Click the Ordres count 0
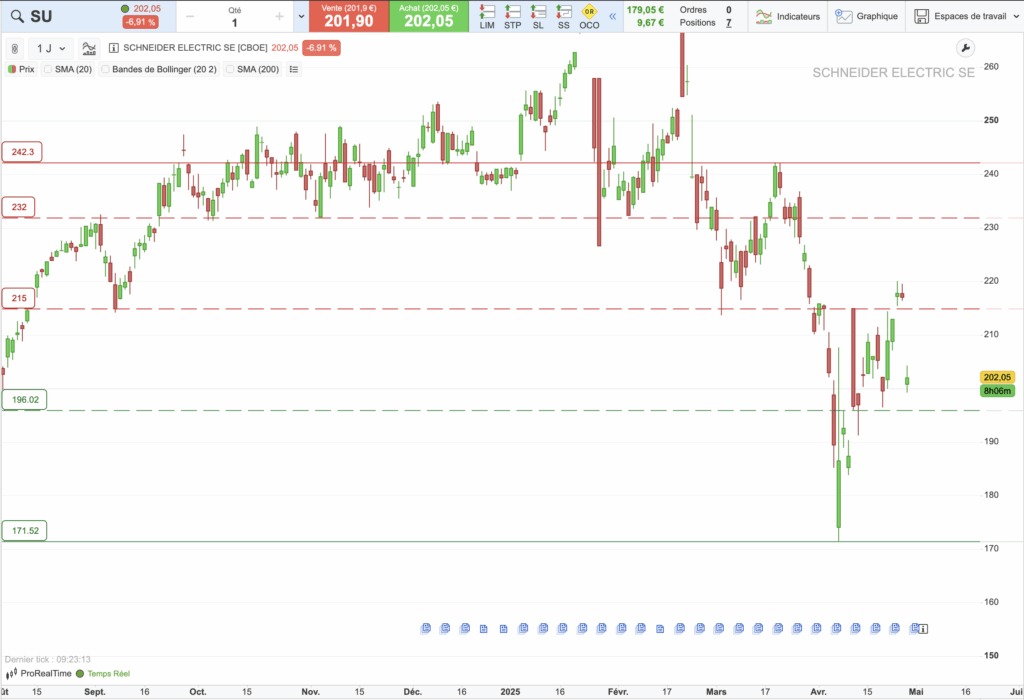1024x700 pixels. [x=729, y=10]
